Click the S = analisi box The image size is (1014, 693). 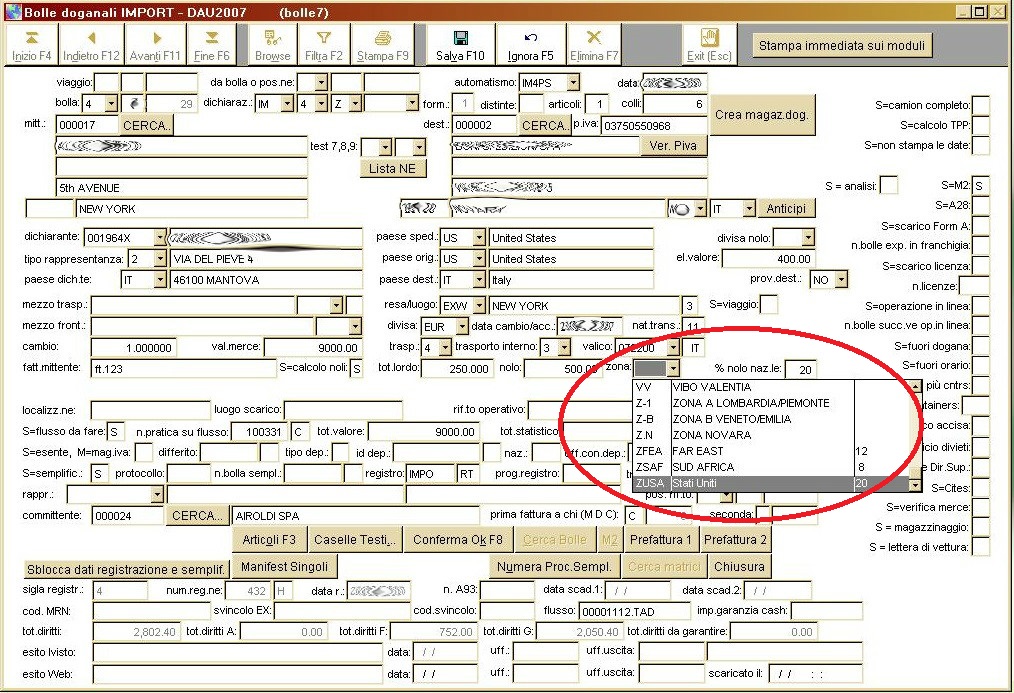889,186
